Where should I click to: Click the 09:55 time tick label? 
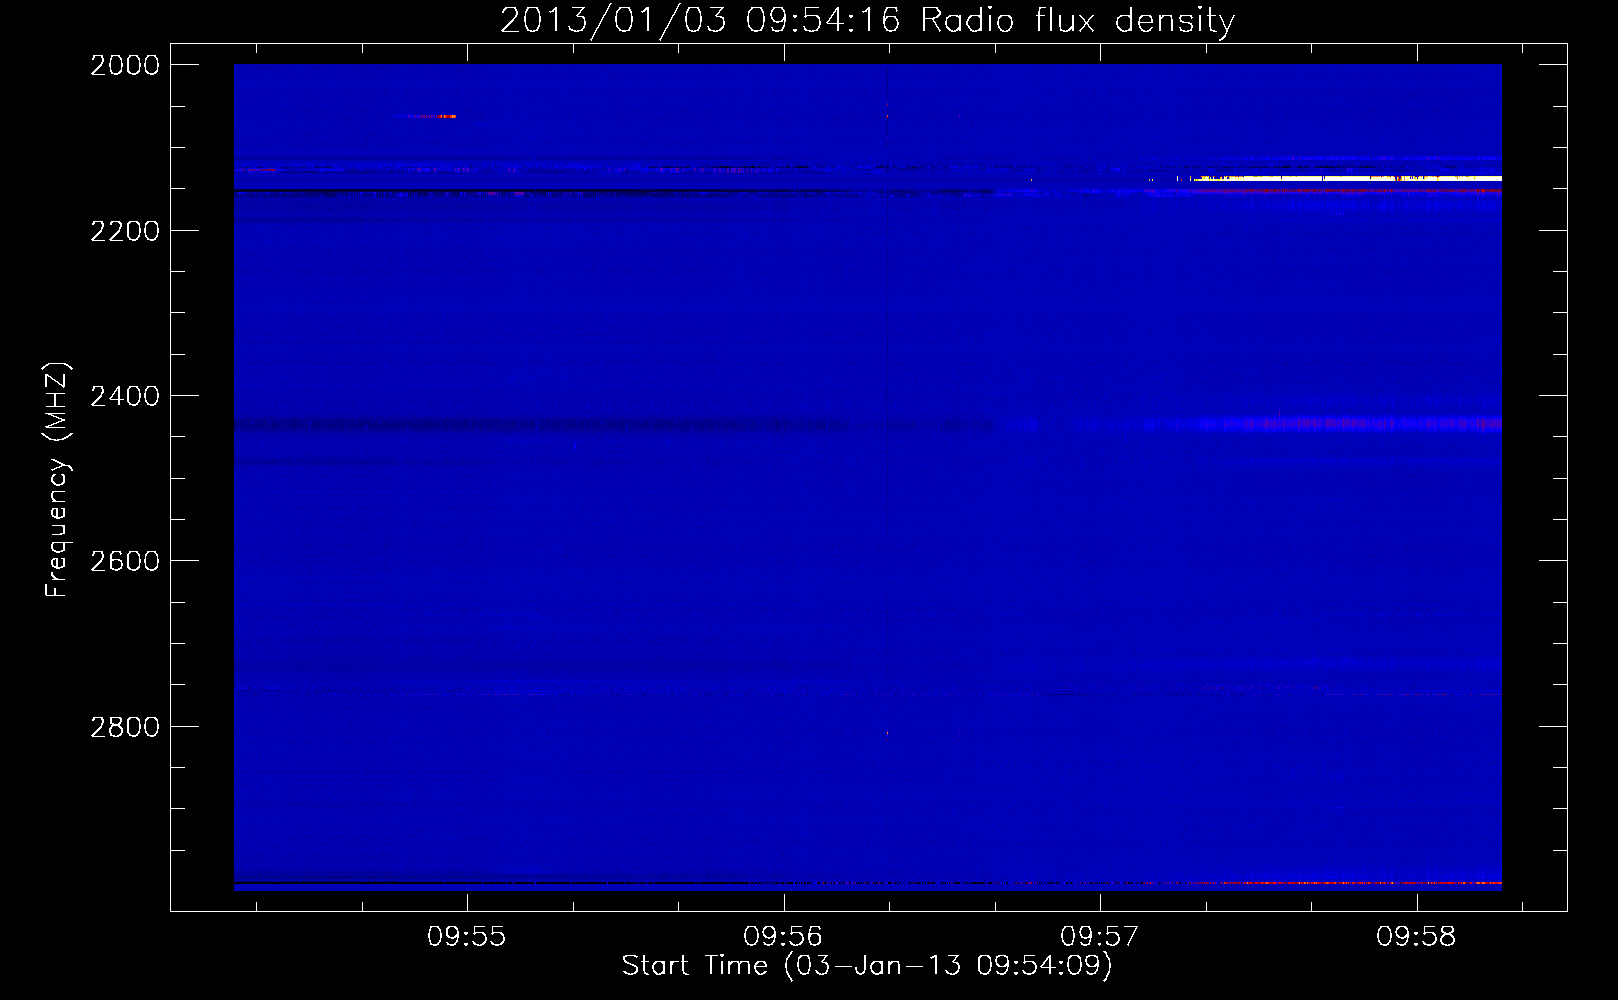coord(467,937)
